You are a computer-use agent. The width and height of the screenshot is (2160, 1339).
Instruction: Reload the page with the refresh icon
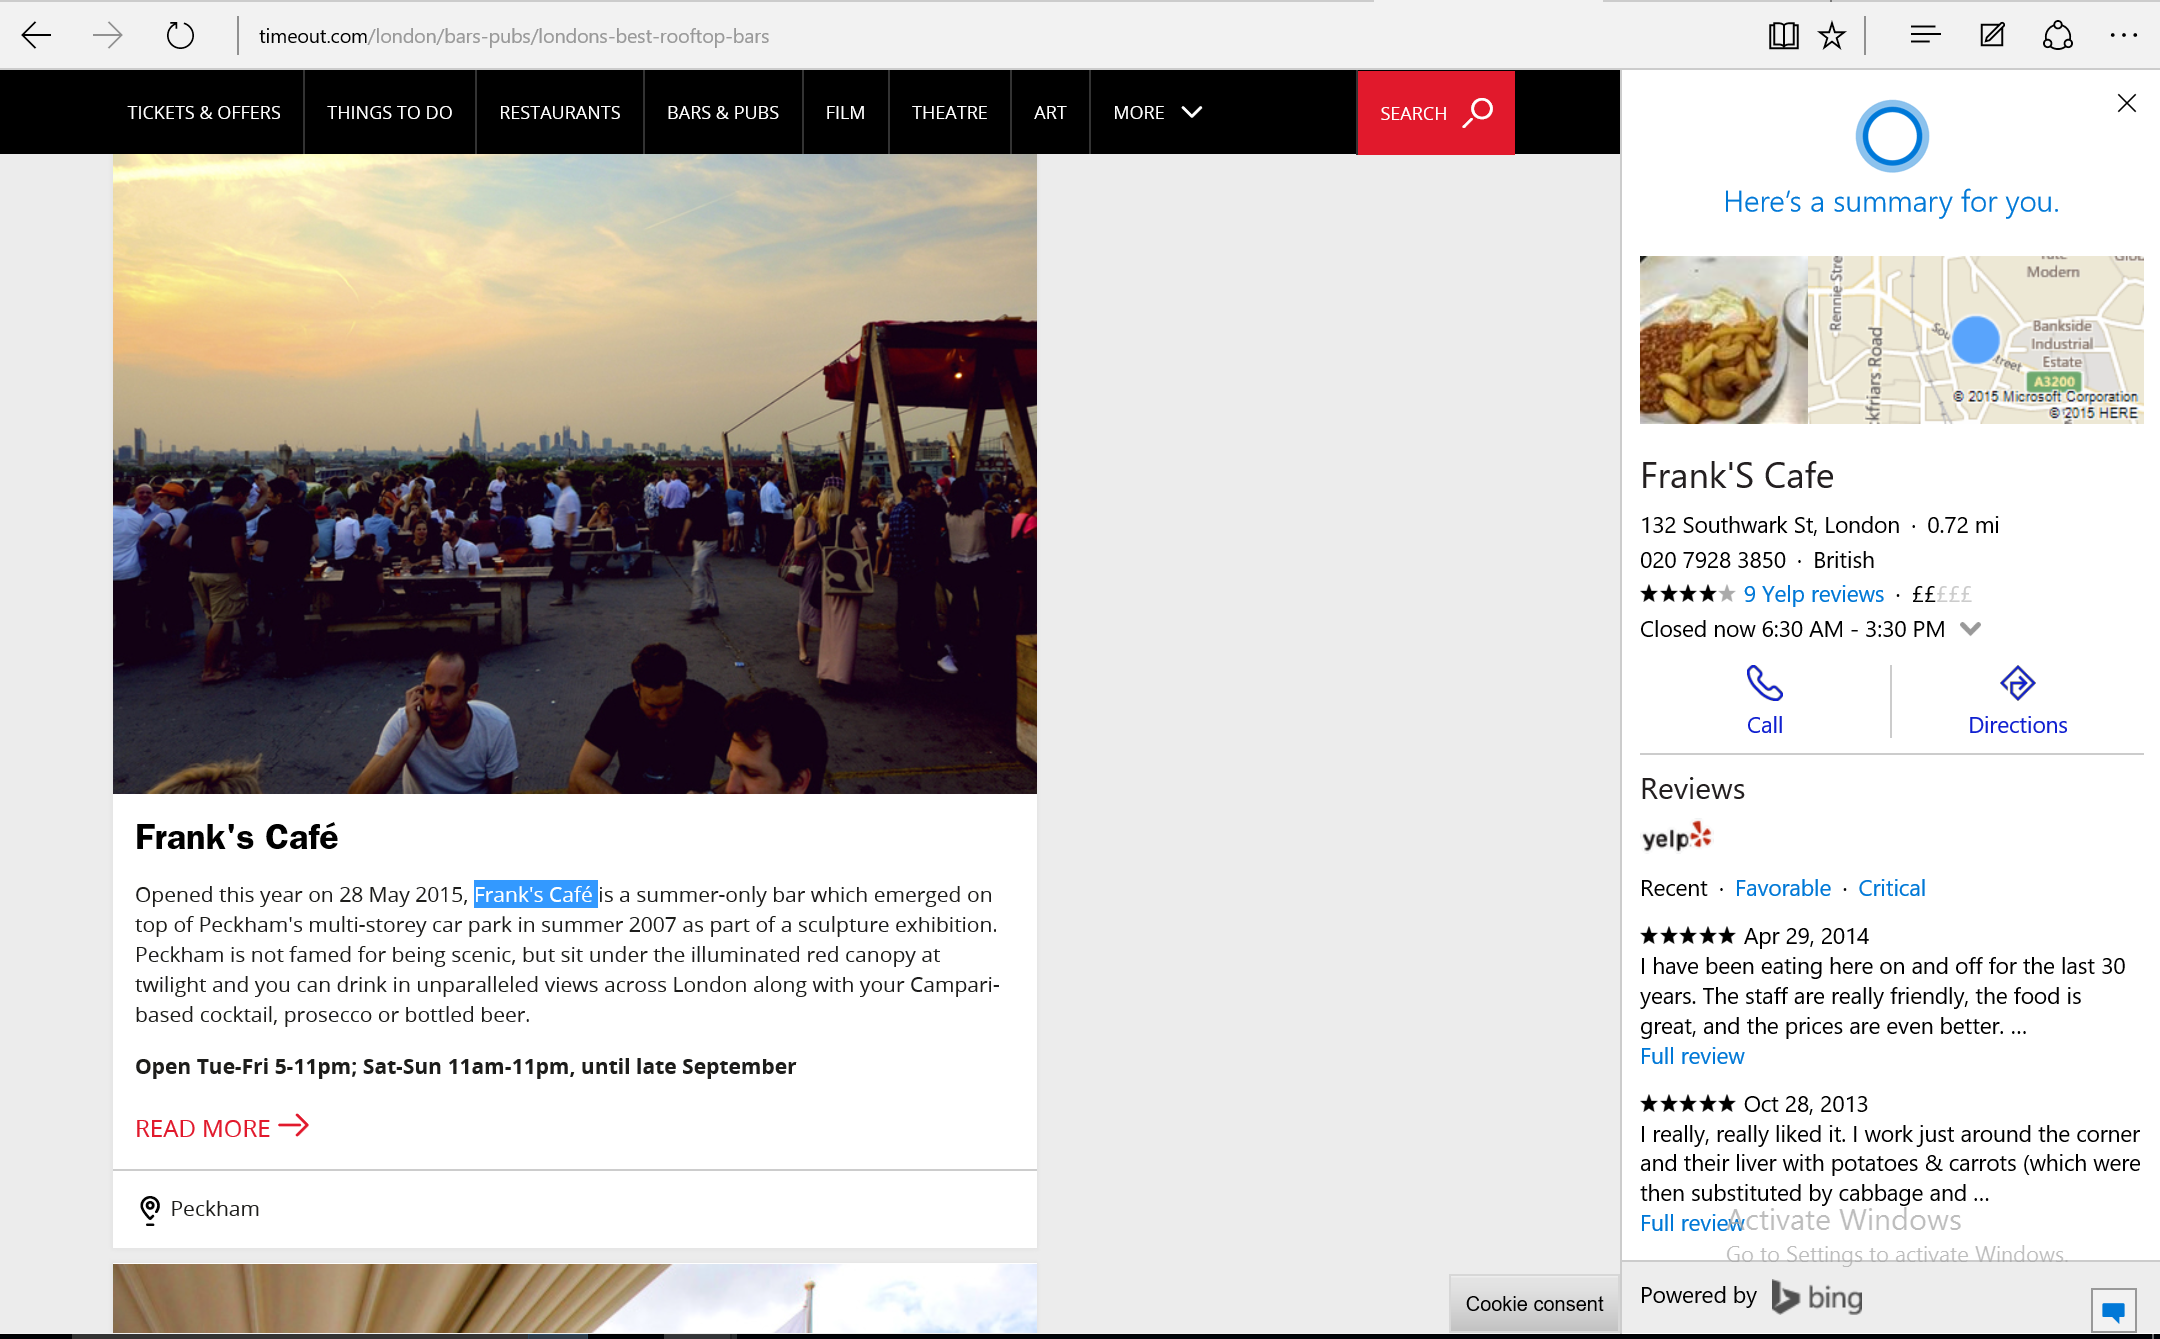click(x=180, y=36)
